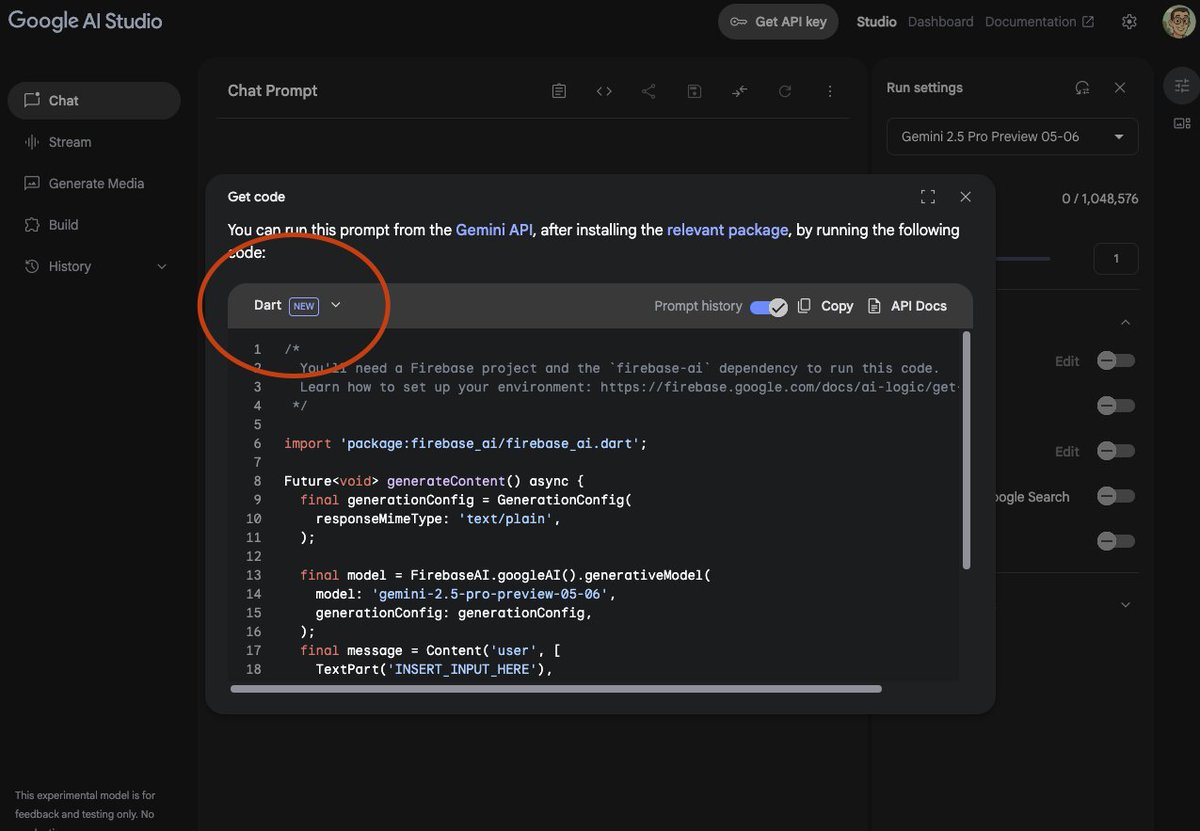Viewport: 1200px width, 831px height.
Task: Click the code panel vertical scrollbar
Action: 966,450
